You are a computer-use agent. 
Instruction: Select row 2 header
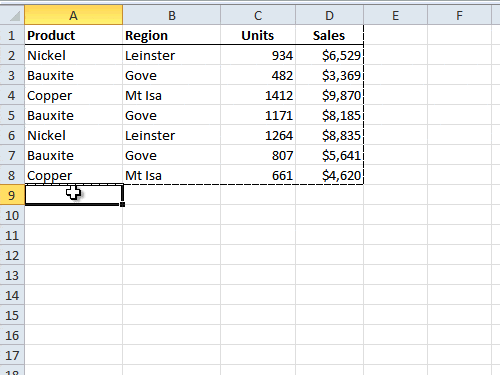(12, 55)
